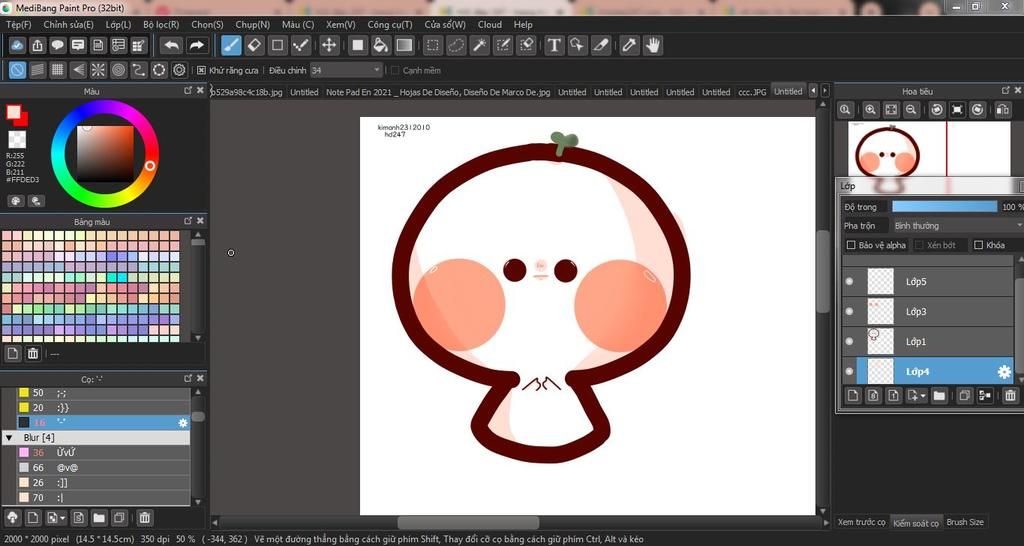Click the navigator preview thumbnail
This screenshot has height=546, width=1024.
929,149
